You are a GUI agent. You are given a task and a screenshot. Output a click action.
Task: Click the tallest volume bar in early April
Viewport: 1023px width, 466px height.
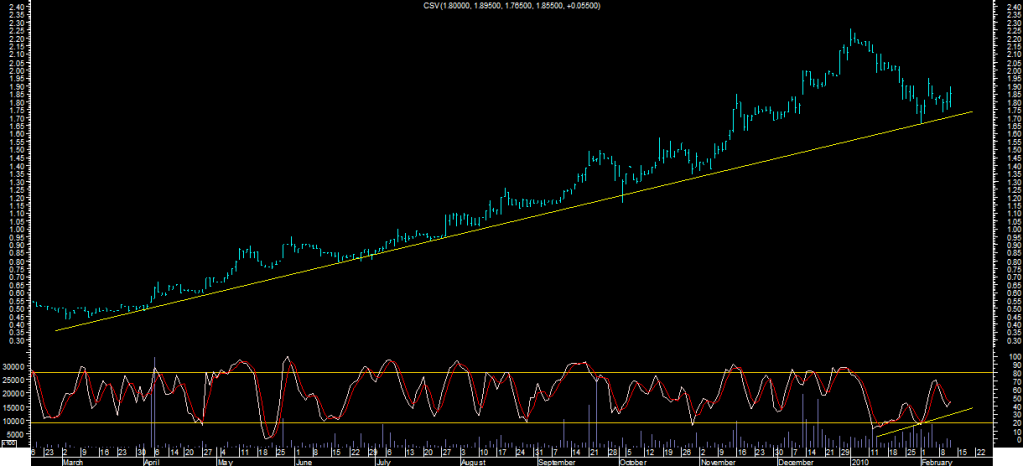155,401
